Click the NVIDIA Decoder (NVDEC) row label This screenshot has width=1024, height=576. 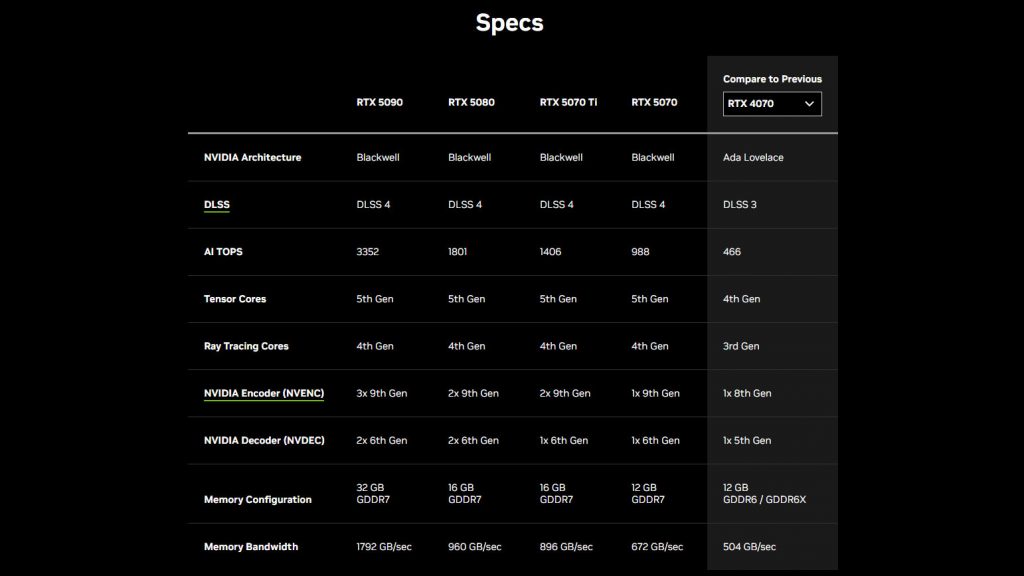tap(264, 440)
